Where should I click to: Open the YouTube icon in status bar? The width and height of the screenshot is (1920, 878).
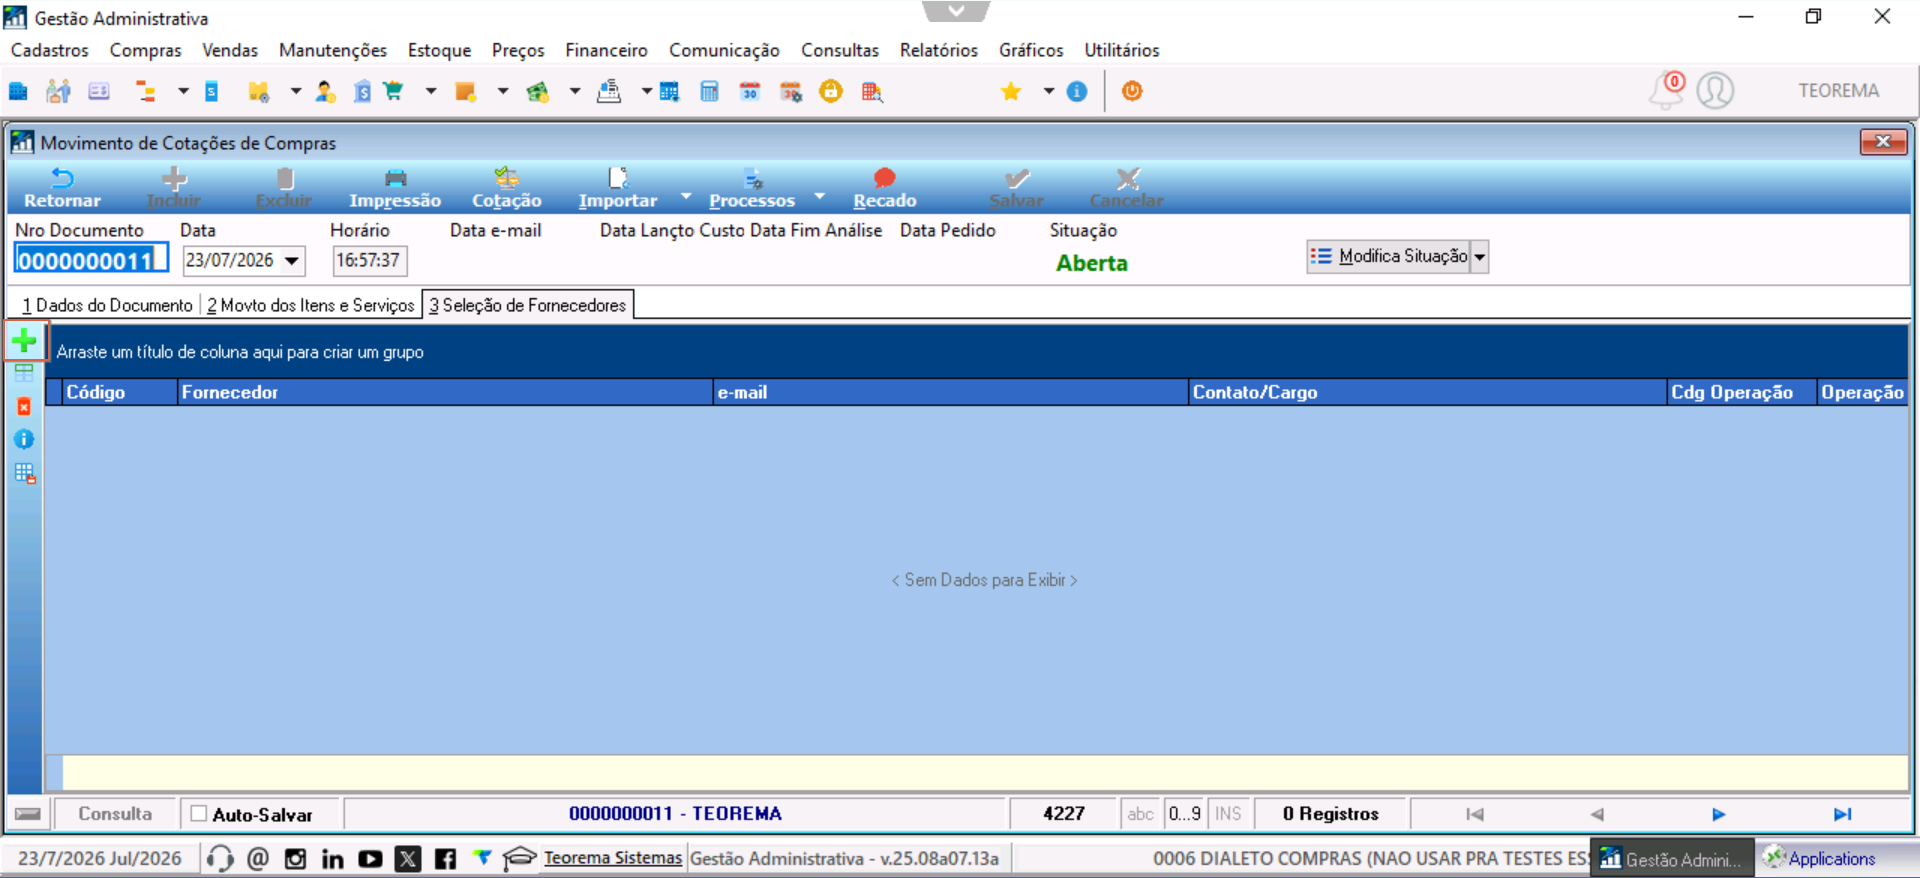click(x=370, y=859)
